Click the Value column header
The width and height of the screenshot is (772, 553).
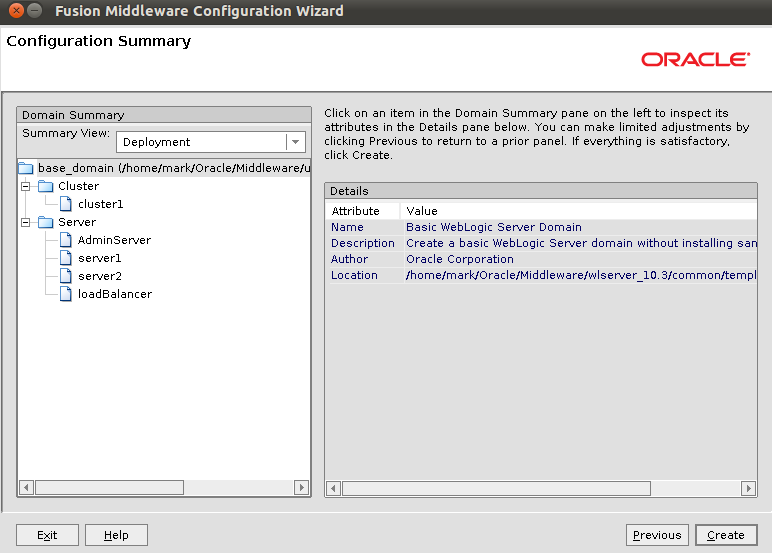click(x=422, y=211)
